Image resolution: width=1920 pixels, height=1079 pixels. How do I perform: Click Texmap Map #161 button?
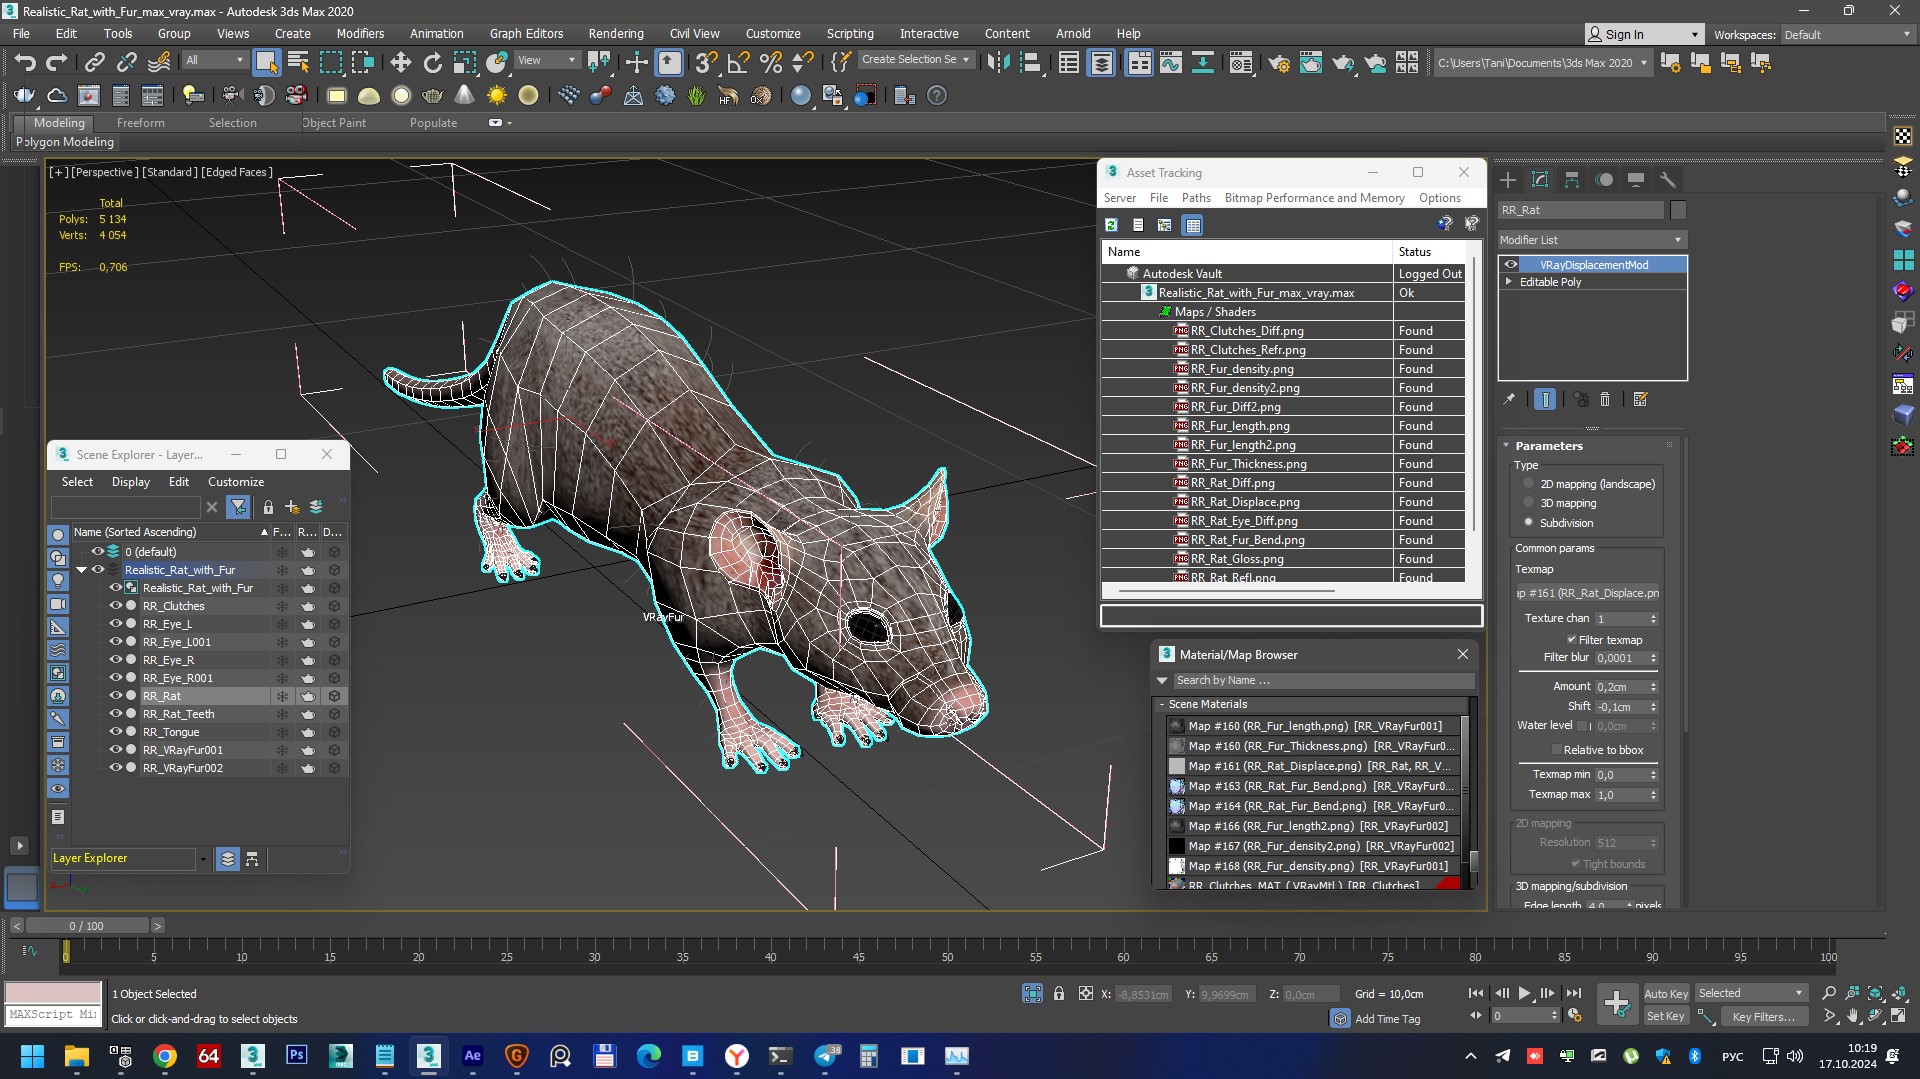pos(1588,593)
